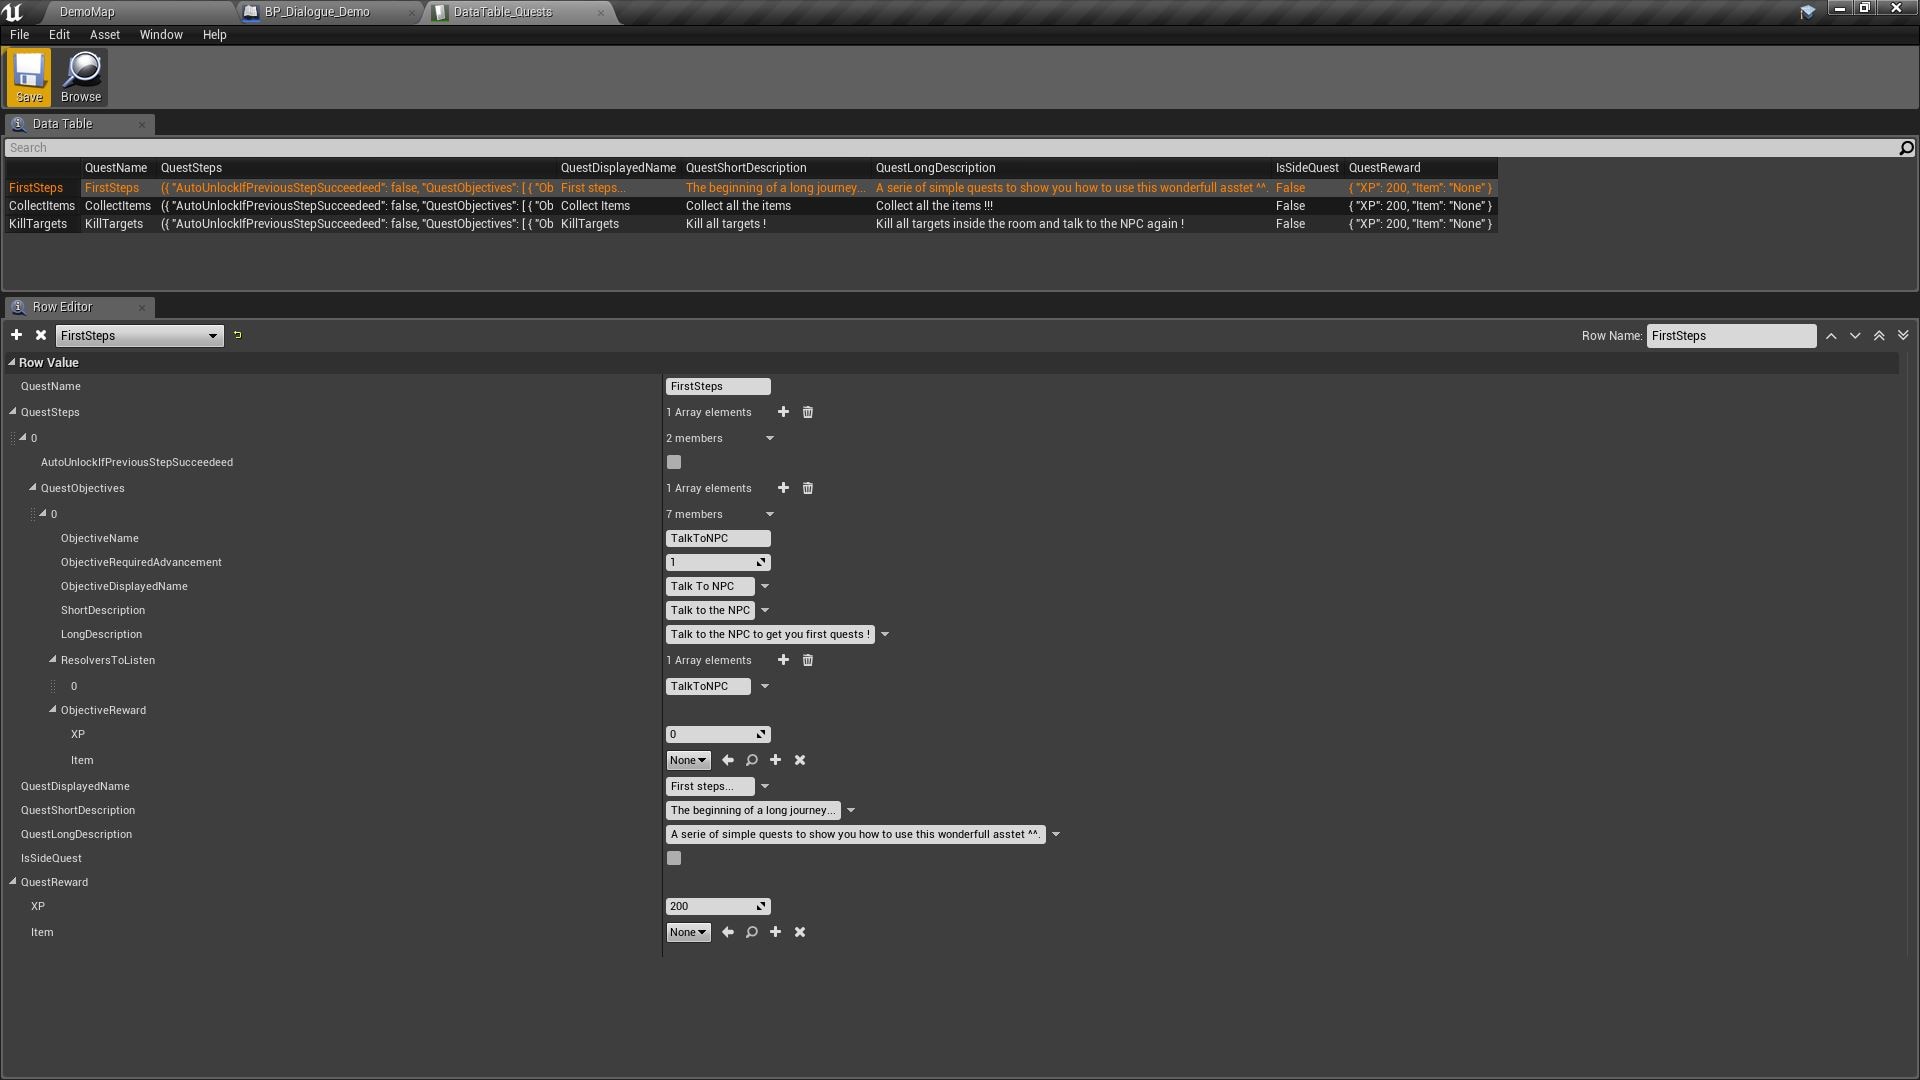1920x1080 pixels.
Task: Click use-selected-asset arrow icon for ObjectiveReward Item
Action: point(727,760)
